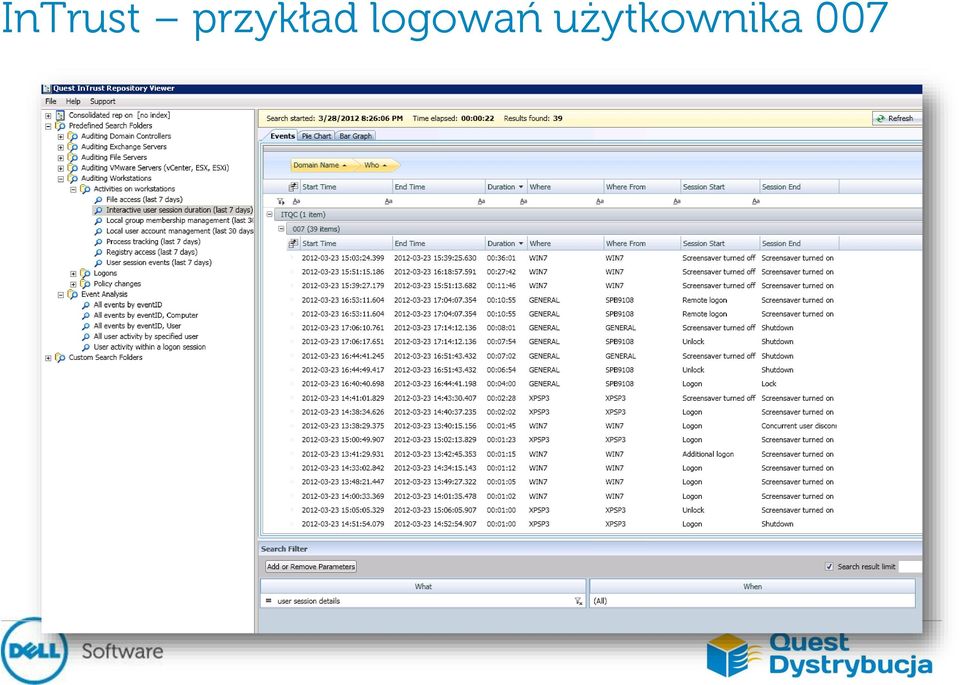The width and height of the screenshot is (960, 685).
Task: Select the Auditing Workstations folder icon
Action: pos(73,178)
